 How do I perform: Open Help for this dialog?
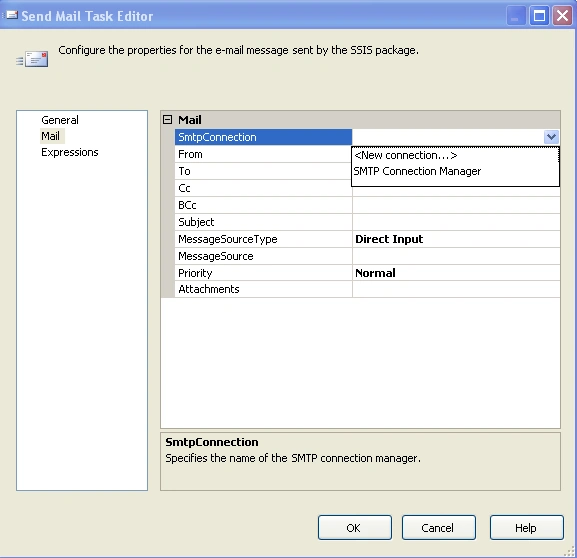tap(527, 528)
